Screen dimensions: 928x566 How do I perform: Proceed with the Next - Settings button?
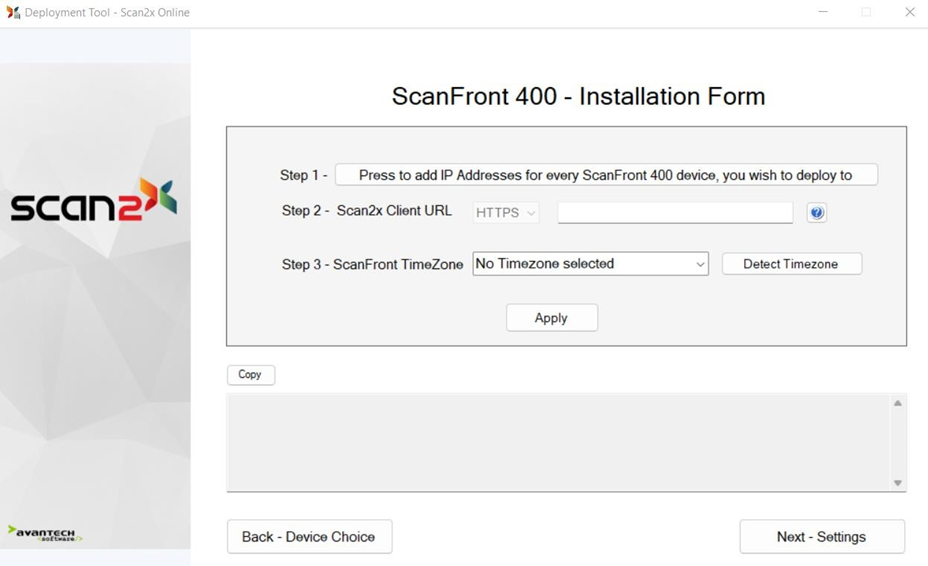(821, 537)
